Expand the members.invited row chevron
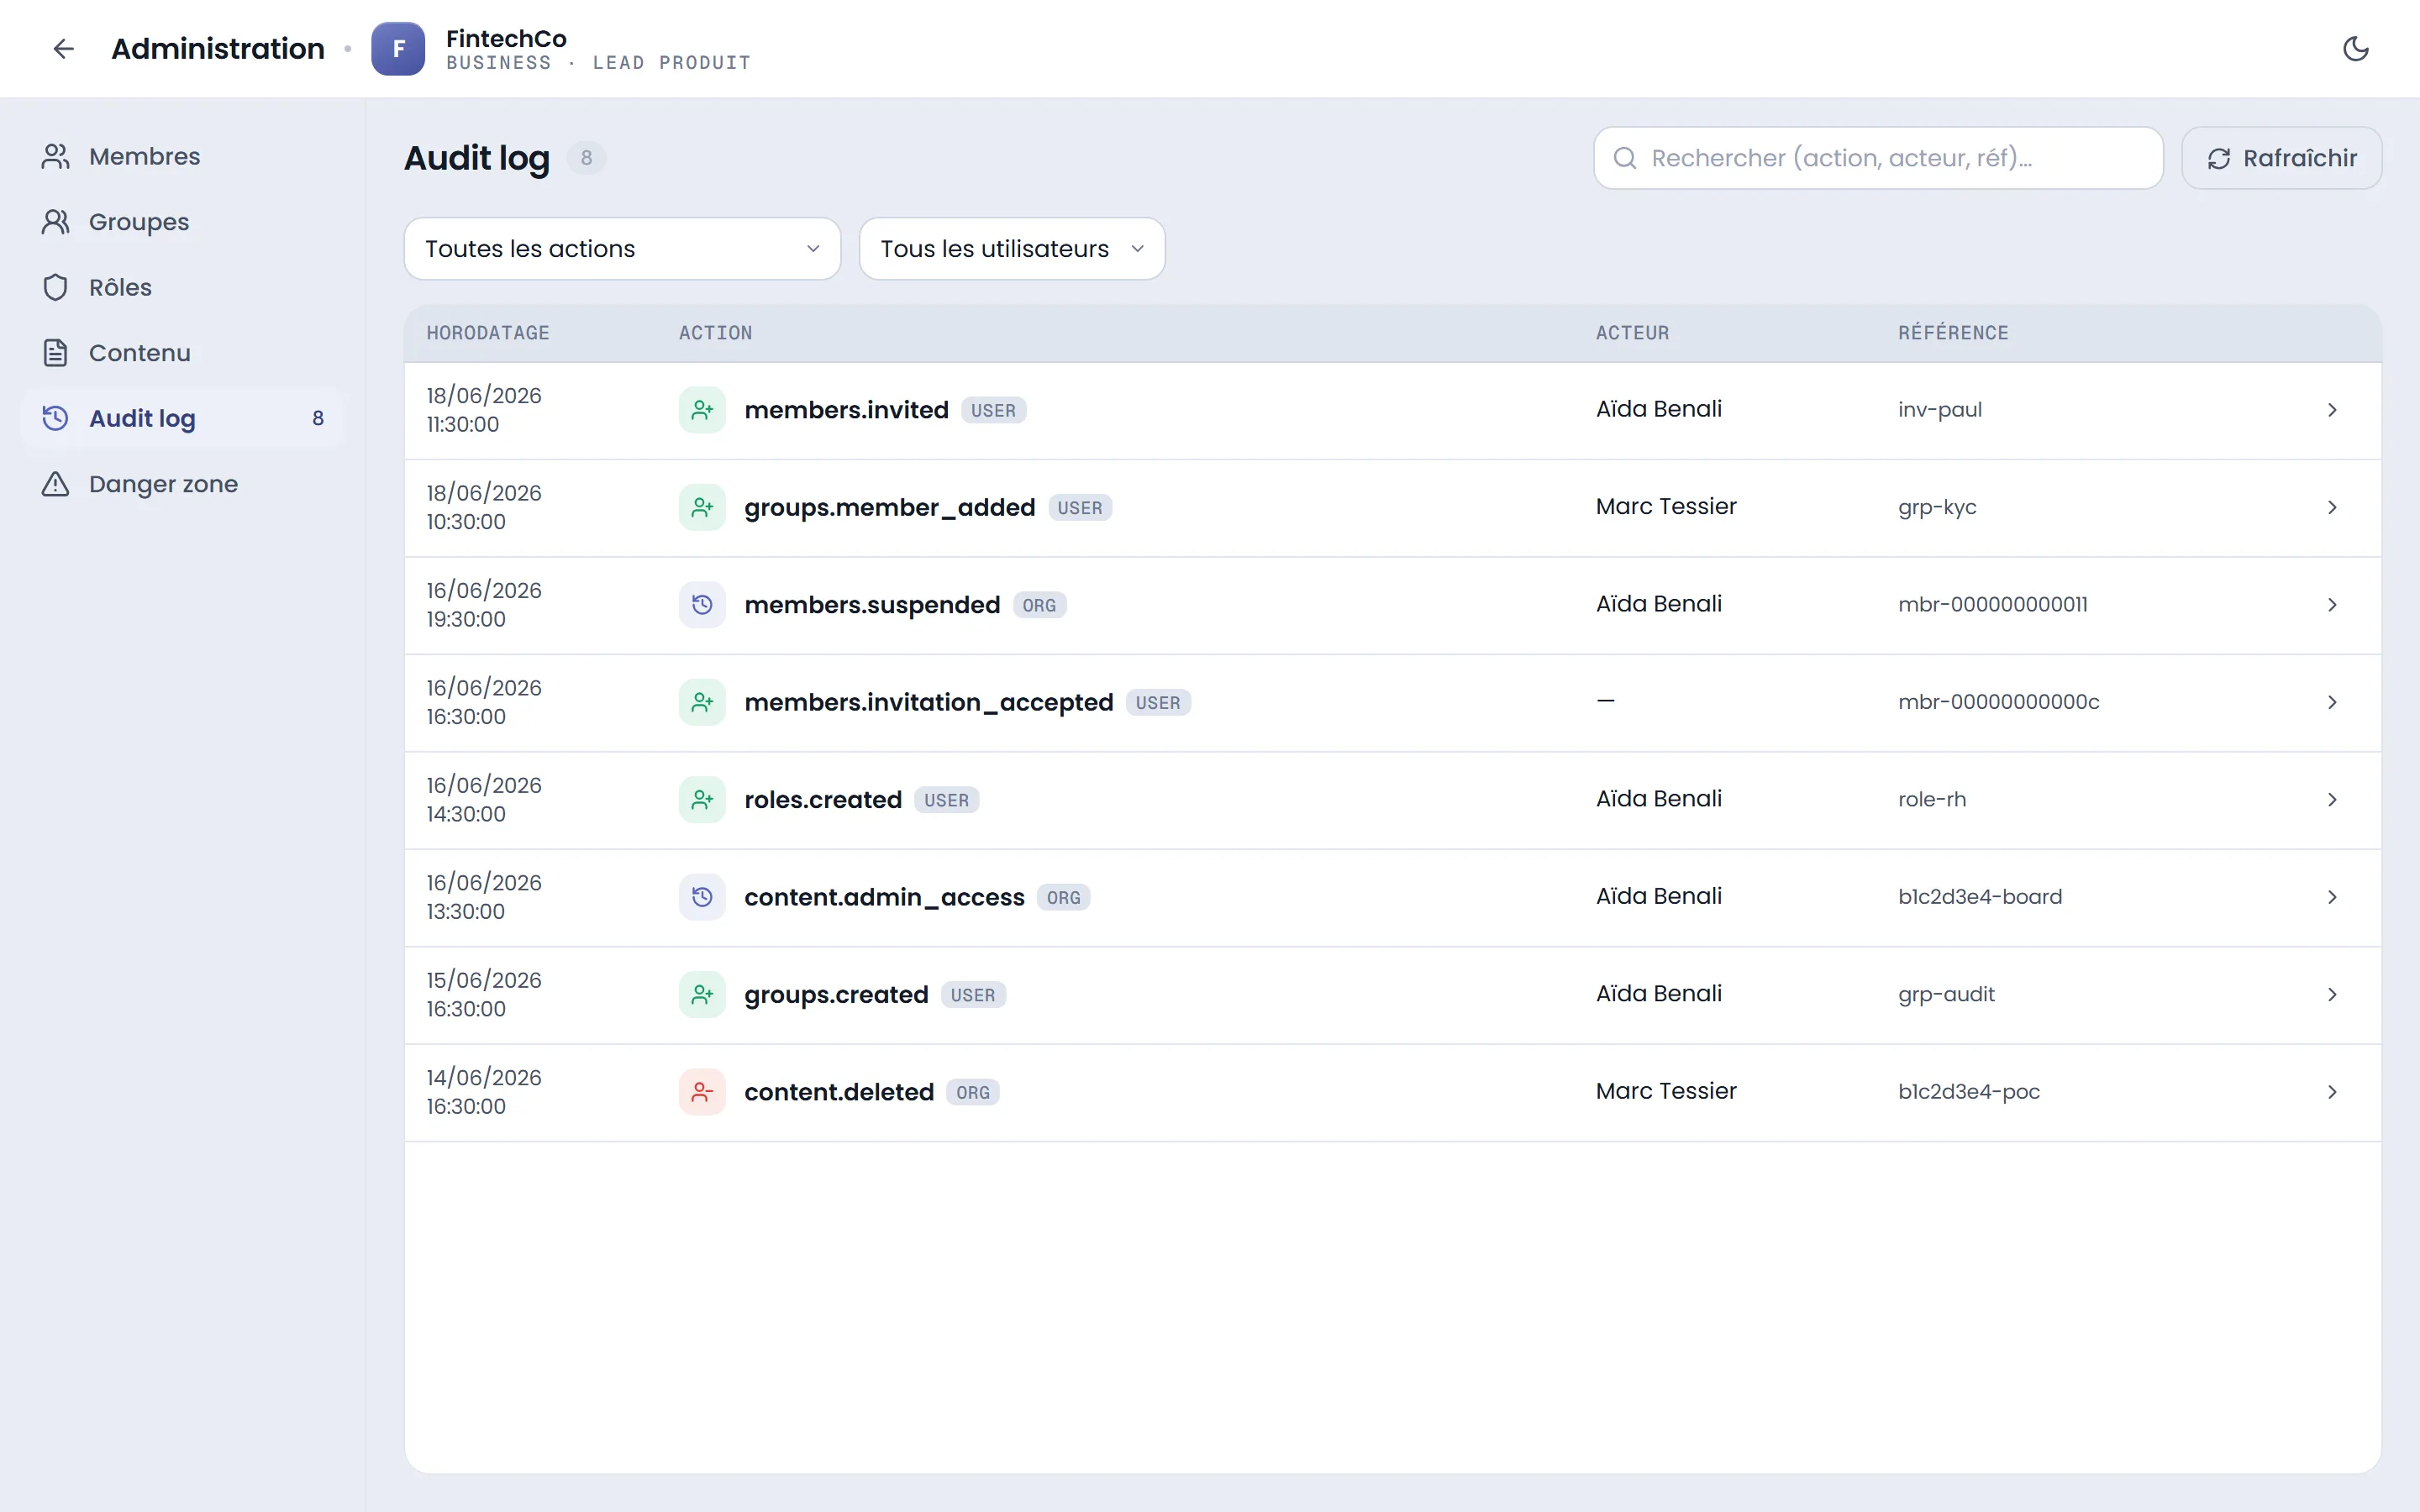Screen dimensions: 2420x1512 pyautogui.click(x=2332, y=410)
